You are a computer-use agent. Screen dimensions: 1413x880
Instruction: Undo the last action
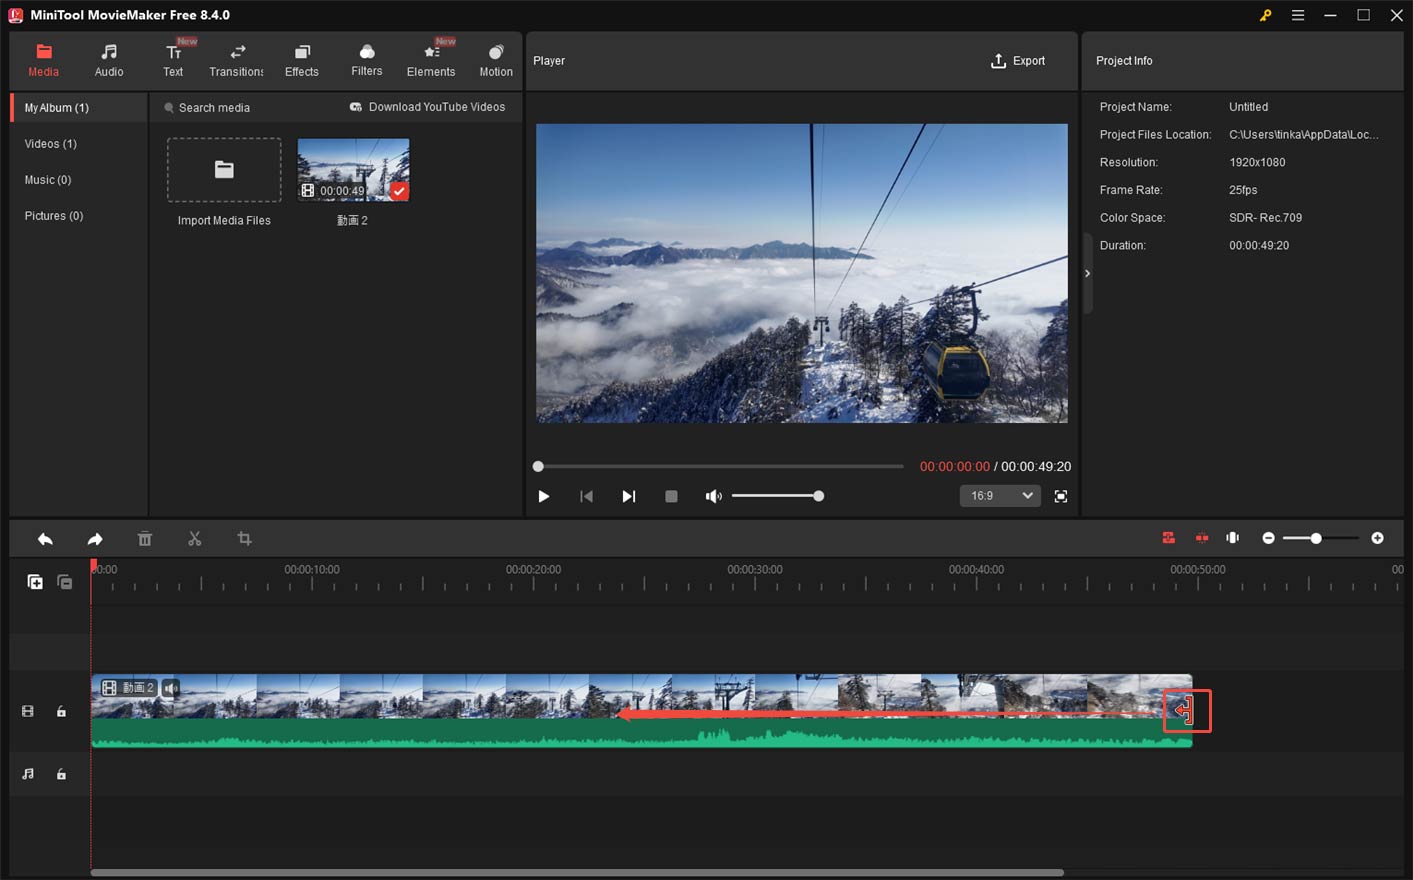click(x=45, y=538)
